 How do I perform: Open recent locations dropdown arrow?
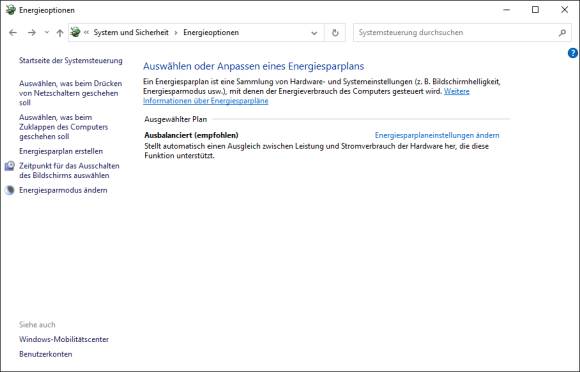click(x=47, y=33)
